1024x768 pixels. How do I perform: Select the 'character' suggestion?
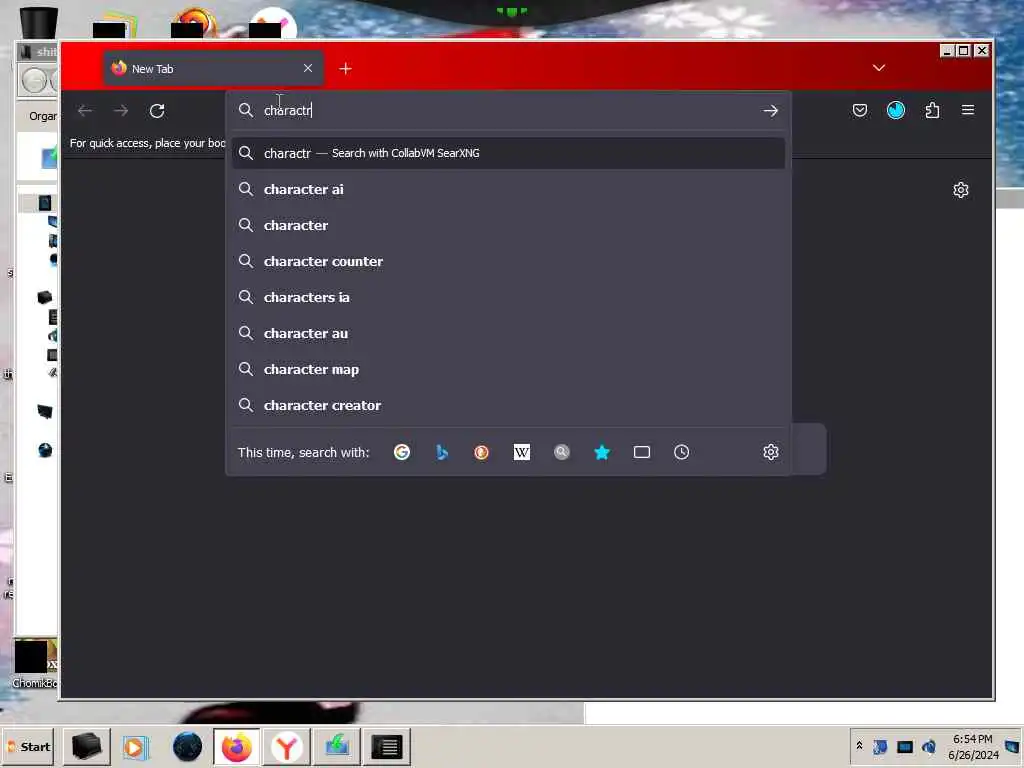tap(508, 225)
